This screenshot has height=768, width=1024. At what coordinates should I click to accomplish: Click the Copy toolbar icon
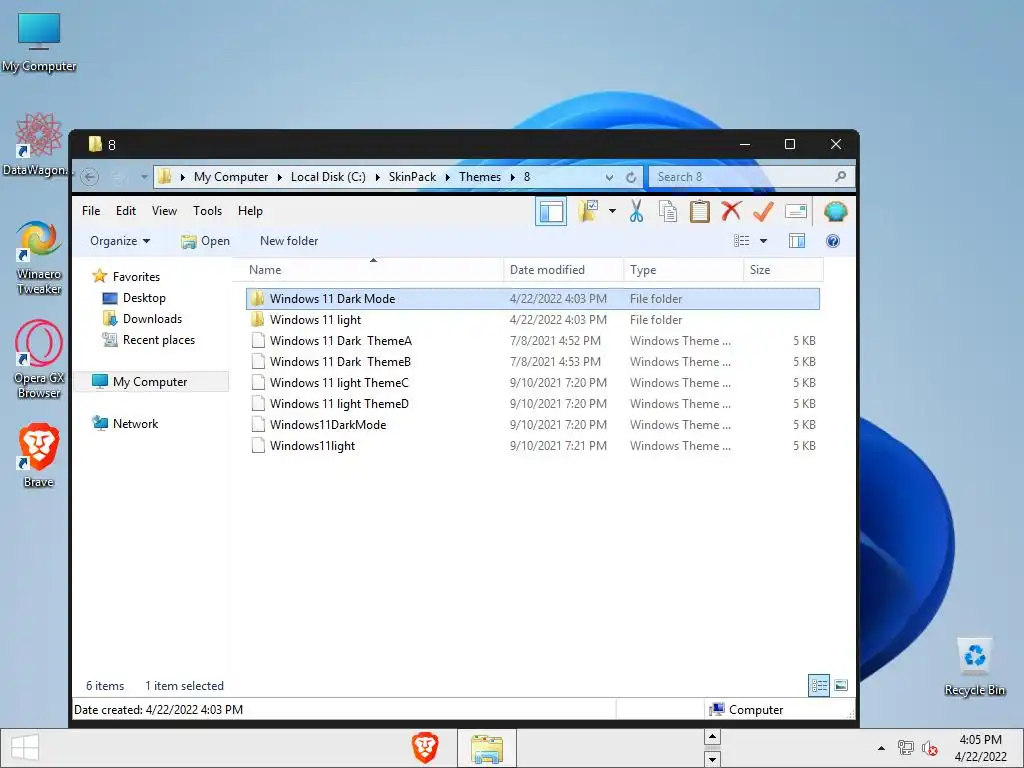click(x=667, y=212)
